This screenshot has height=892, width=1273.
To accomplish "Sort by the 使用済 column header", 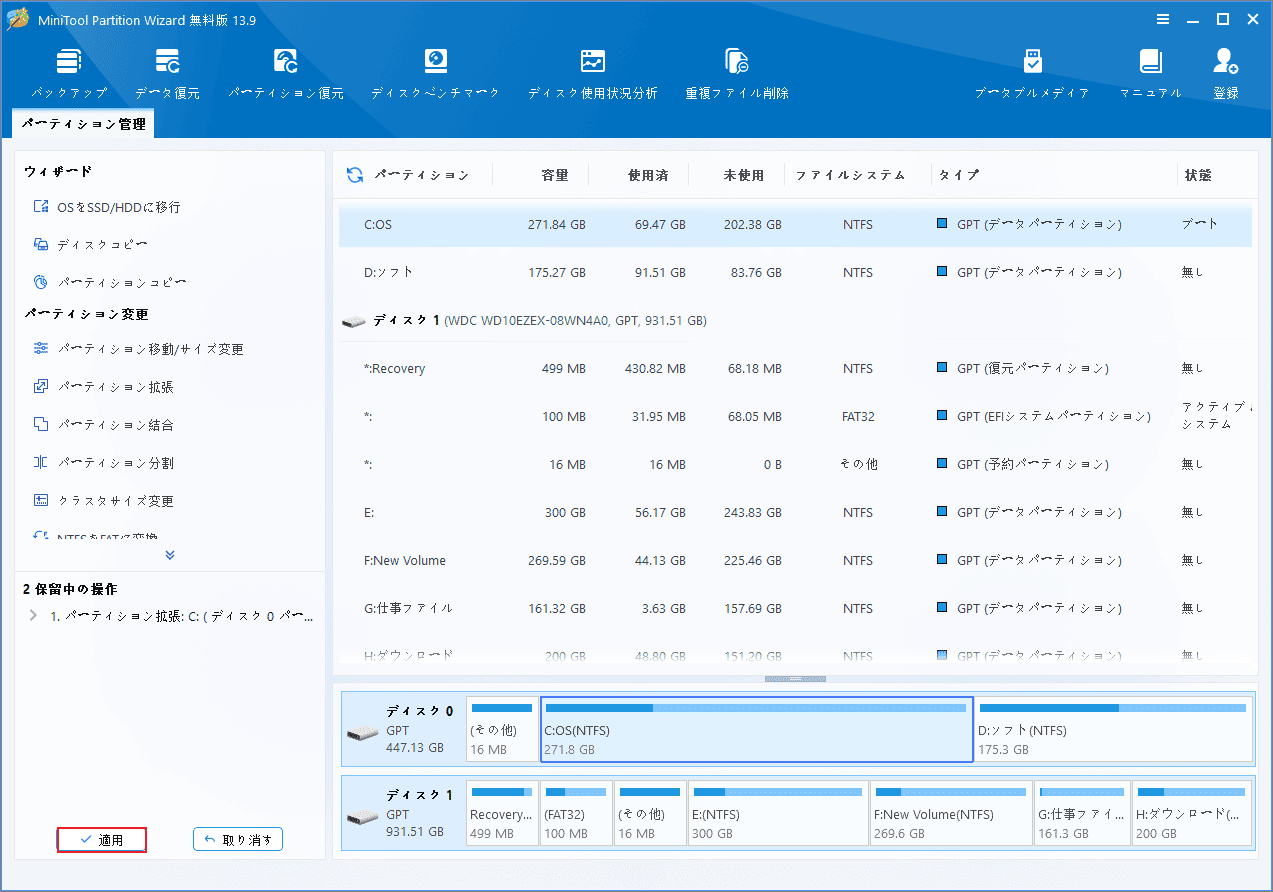I will tap(647, 175).
